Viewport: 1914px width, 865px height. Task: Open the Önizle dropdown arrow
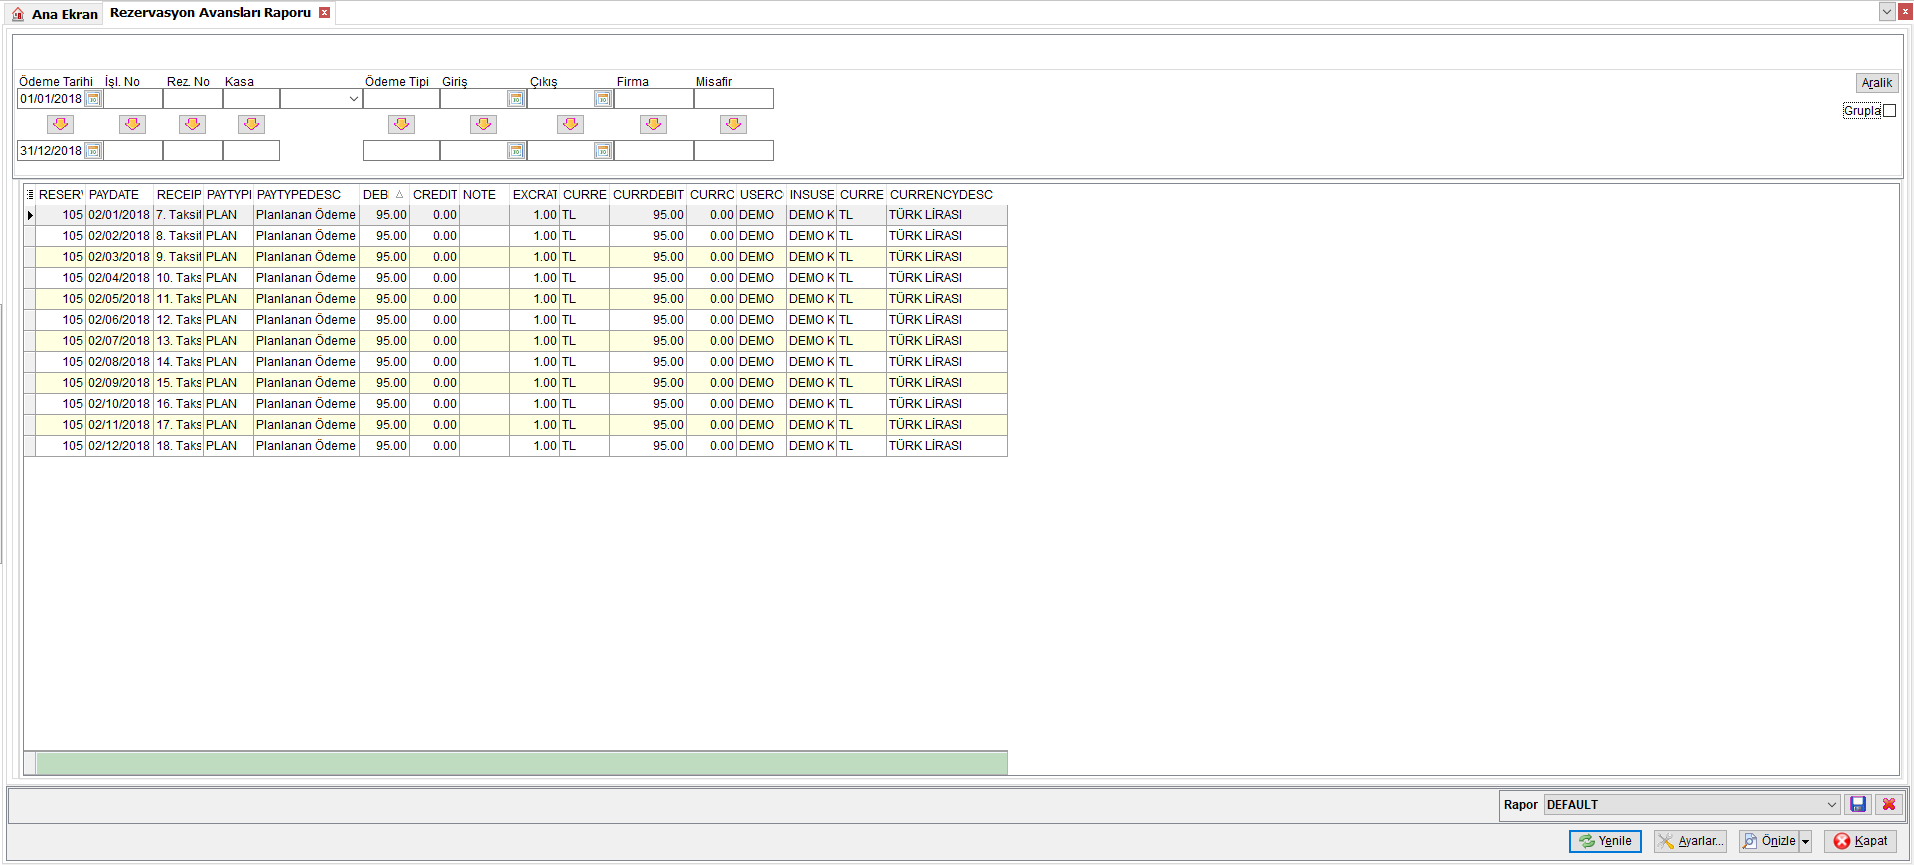1805,841
